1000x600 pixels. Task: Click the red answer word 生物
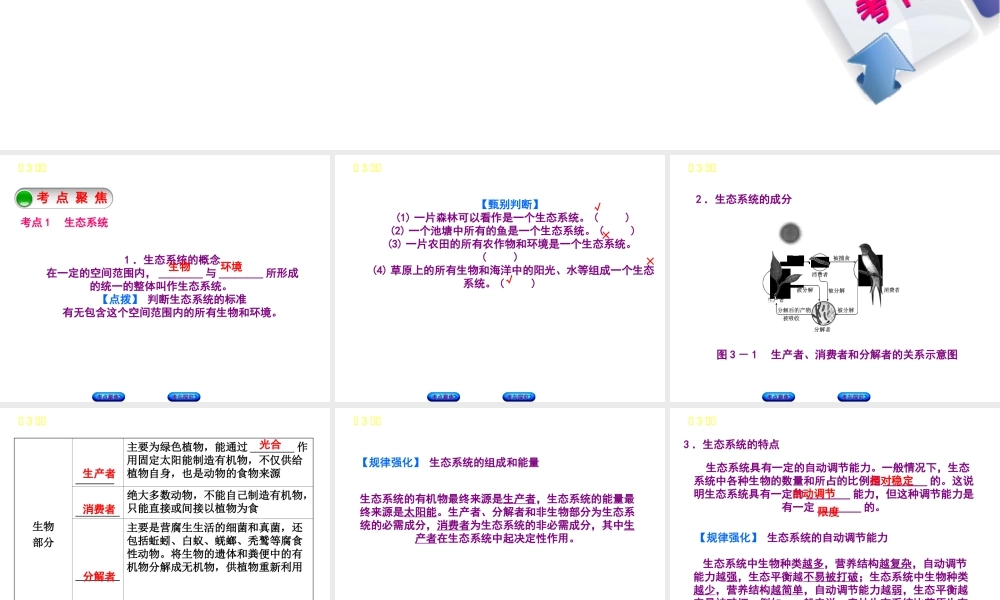(x=179, y=267)
